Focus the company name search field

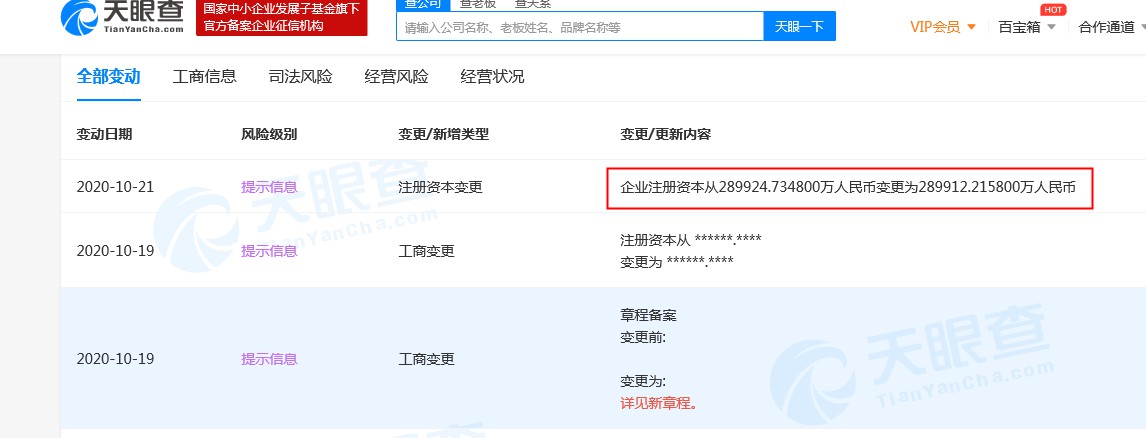[x=580, y=27]
